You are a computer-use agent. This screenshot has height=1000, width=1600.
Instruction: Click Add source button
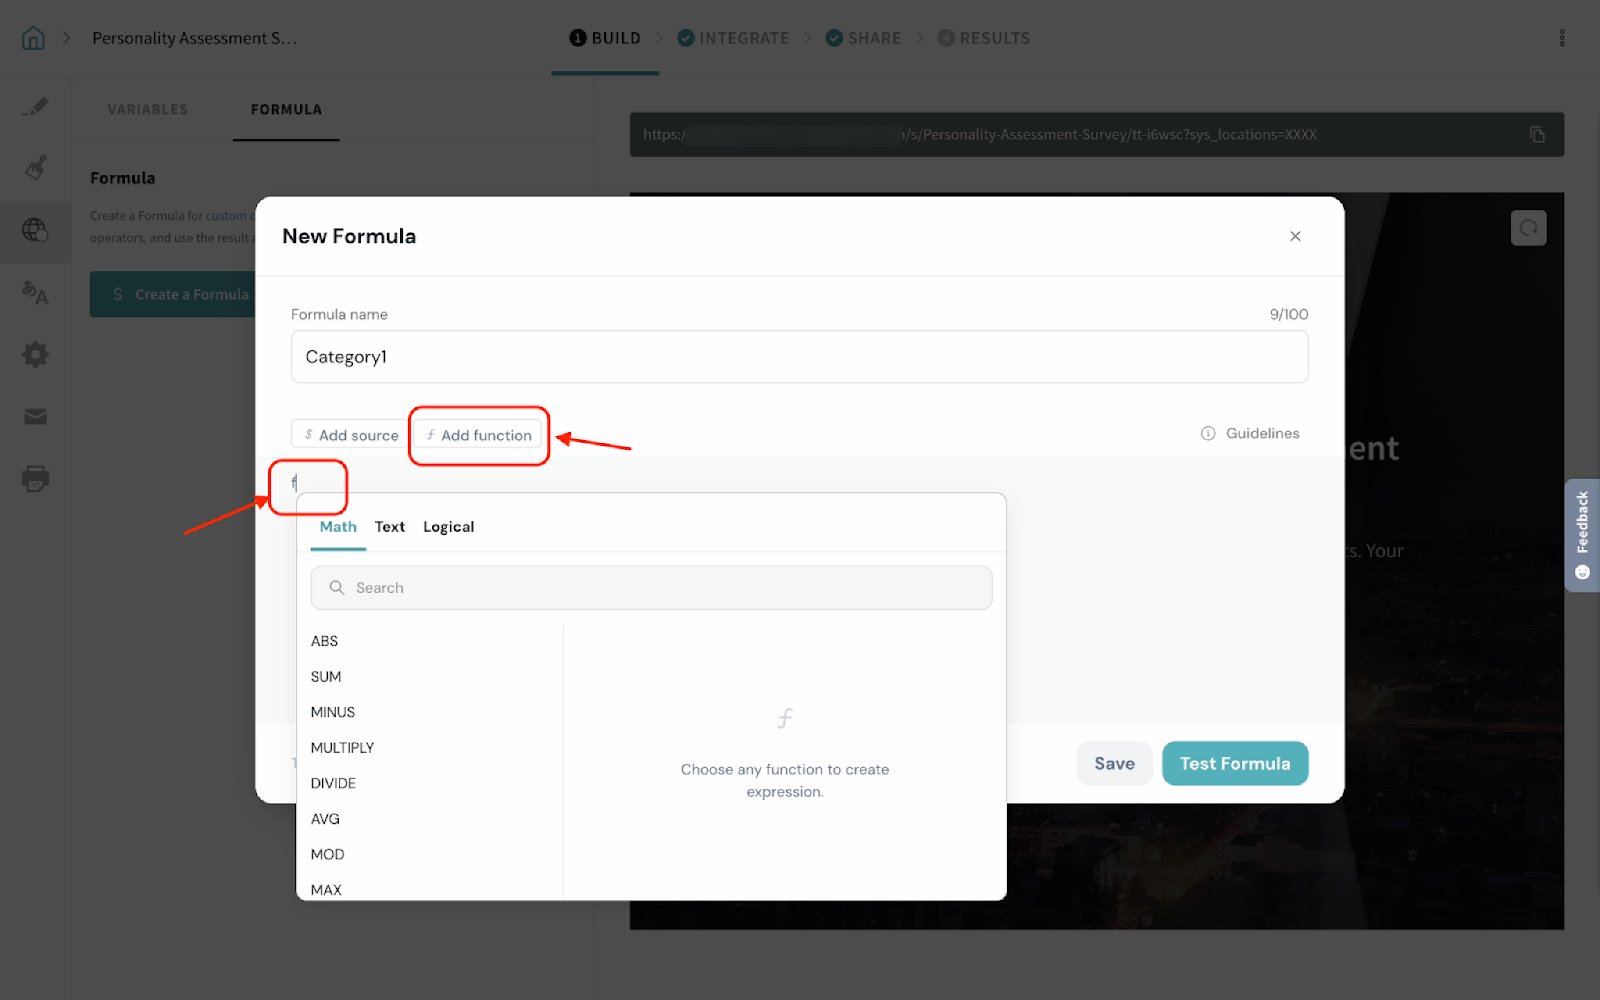351,435
